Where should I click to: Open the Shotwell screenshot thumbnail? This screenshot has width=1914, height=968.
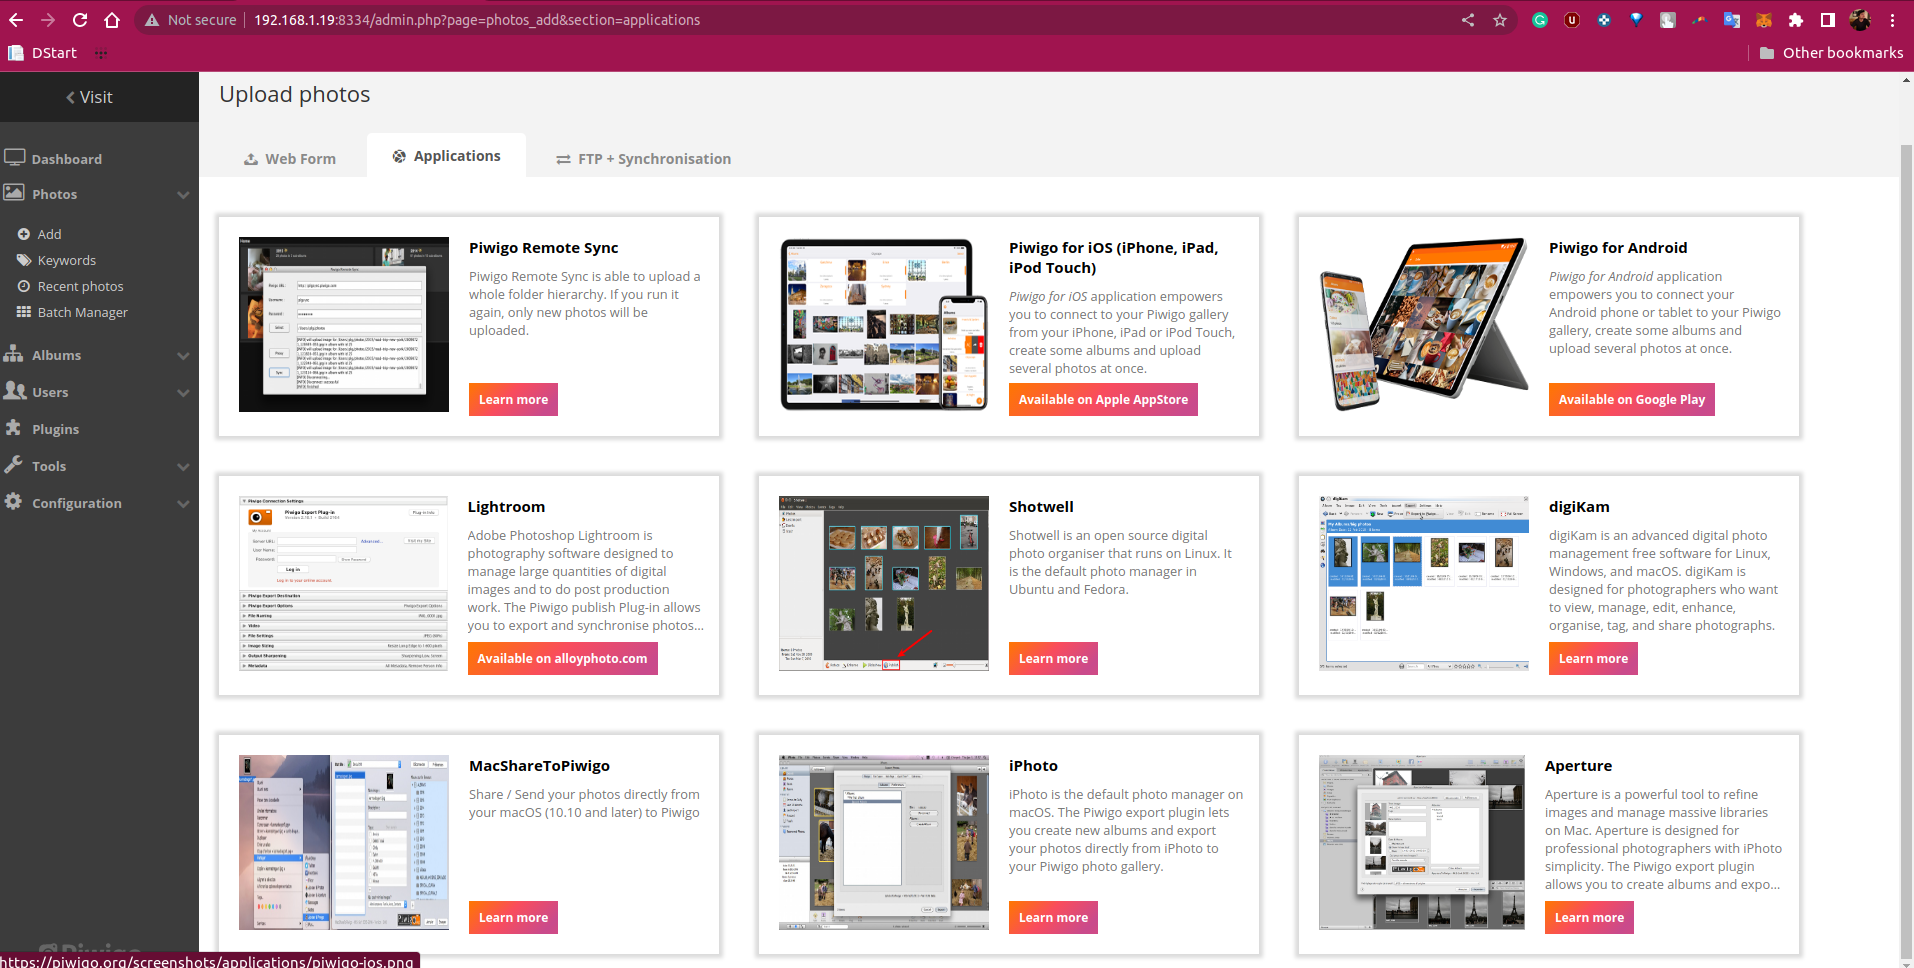884,583
